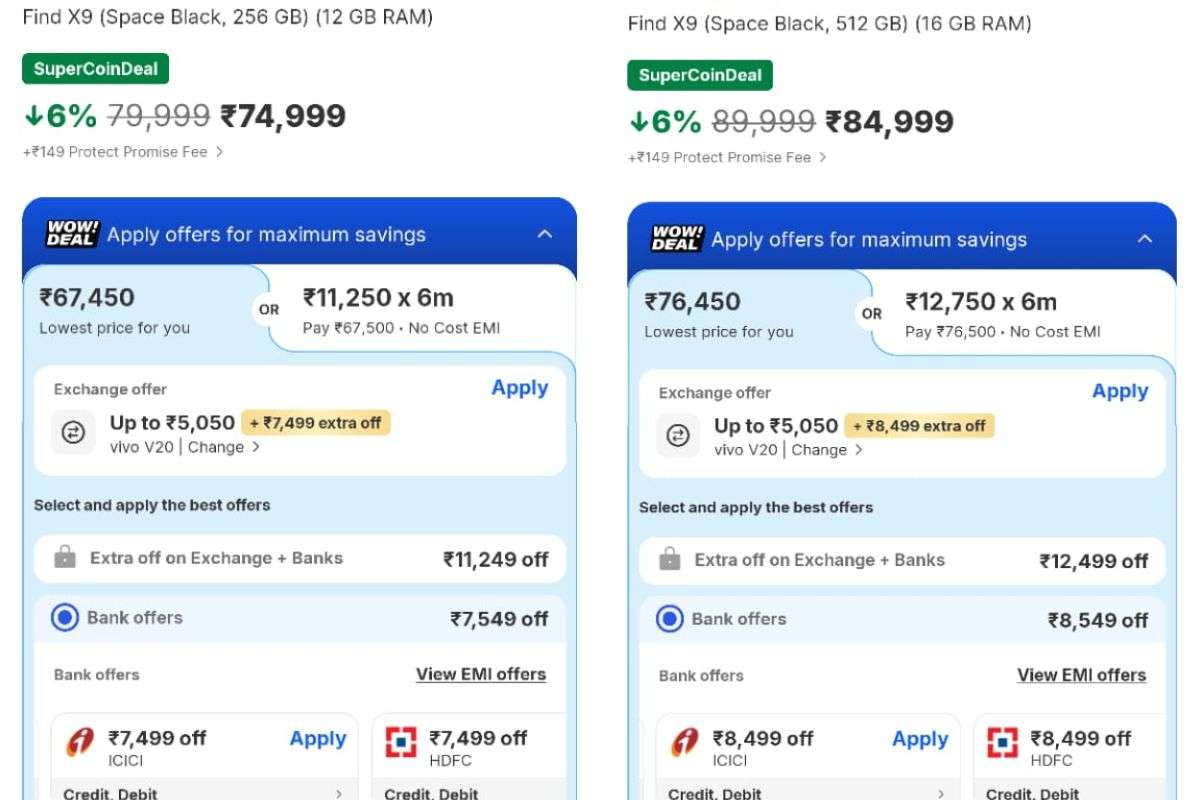Select the Bank offers radio button on the 256GB card
The image size is (1200, 800).
coord(63,618)
